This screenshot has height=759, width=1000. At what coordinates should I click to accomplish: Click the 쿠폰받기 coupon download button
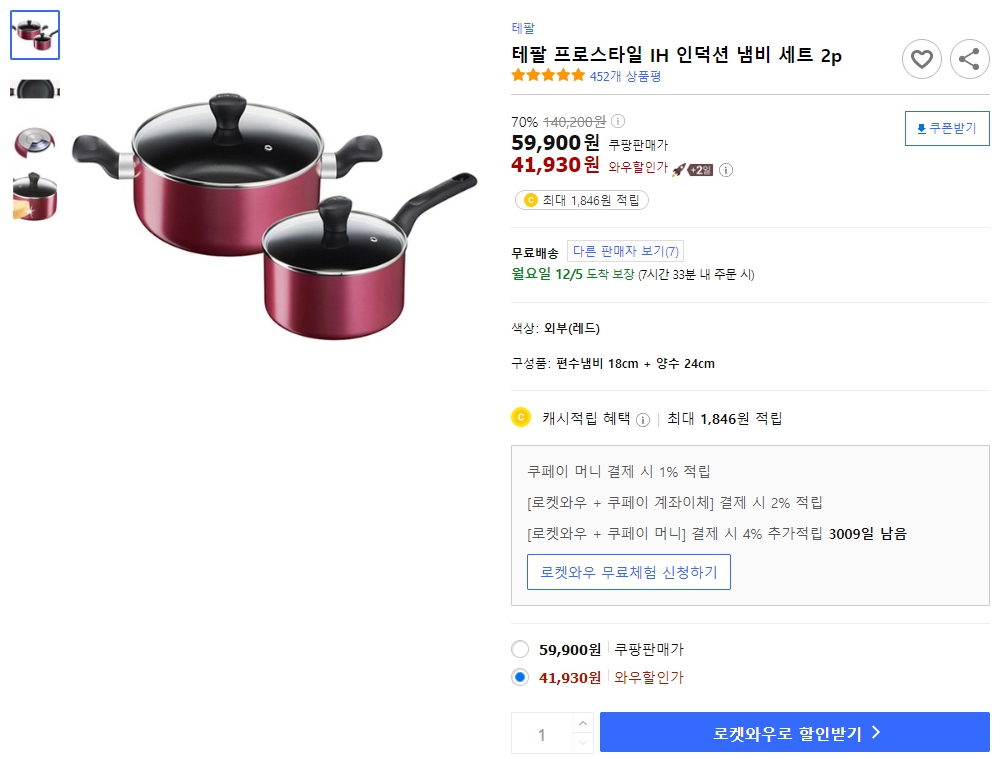coord(946,128)
